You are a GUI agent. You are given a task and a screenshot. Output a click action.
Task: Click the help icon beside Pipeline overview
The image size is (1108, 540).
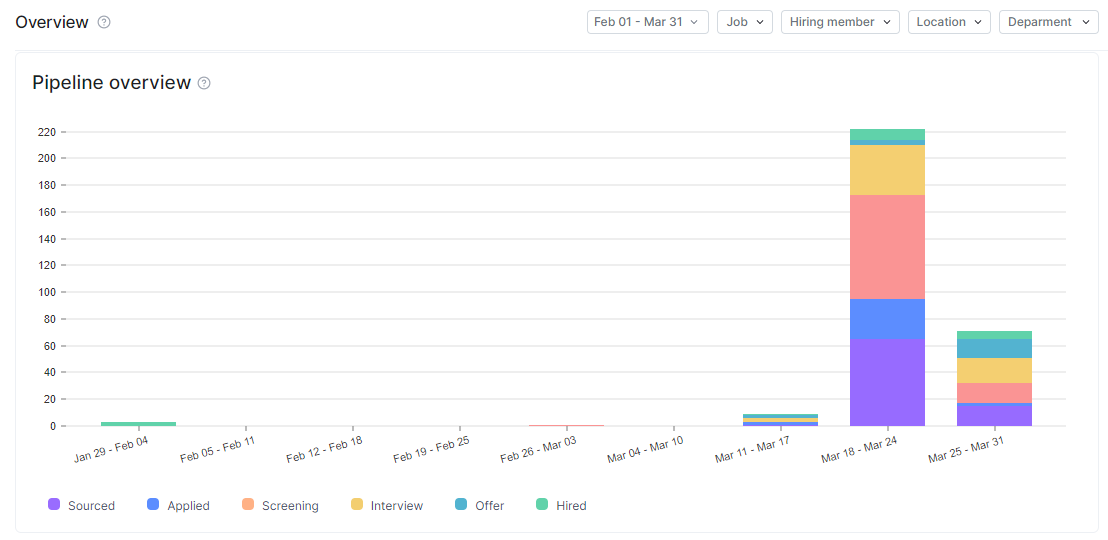tap(204, 83)
